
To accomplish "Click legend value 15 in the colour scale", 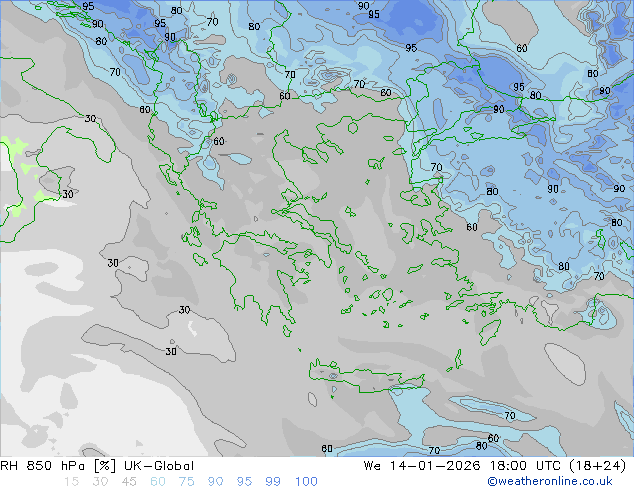I will point(71,481).
